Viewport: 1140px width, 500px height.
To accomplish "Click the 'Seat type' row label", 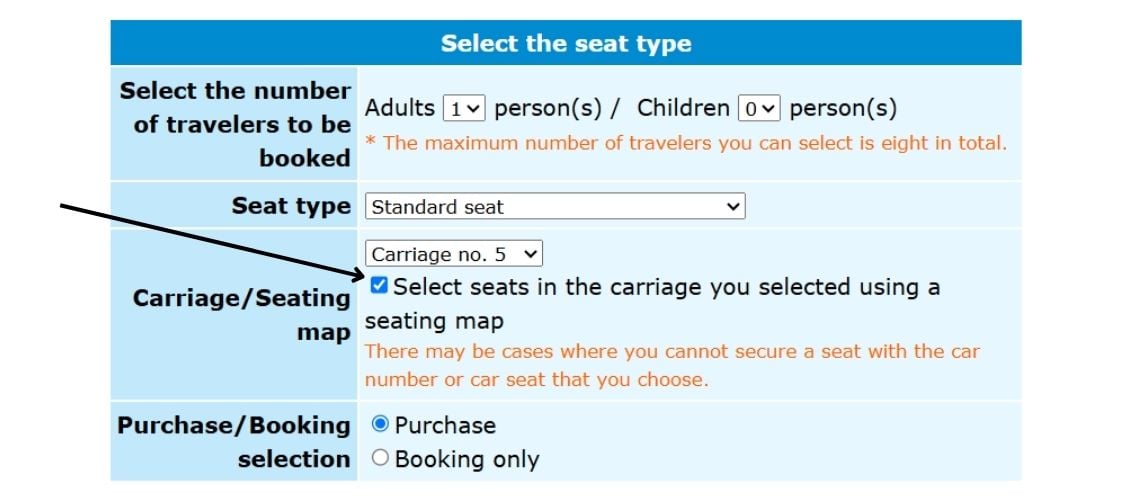I will [x=292, y=206].
